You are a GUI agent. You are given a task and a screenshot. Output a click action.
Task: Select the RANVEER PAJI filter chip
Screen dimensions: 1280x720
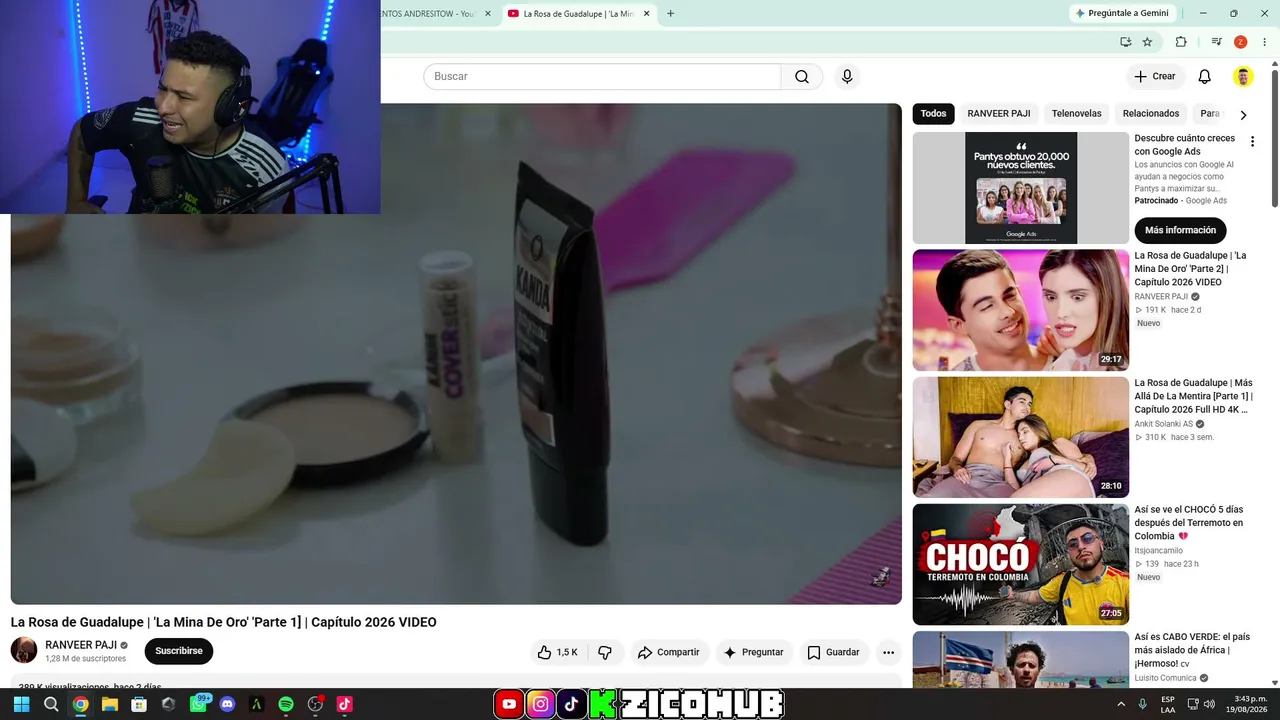pyautogui.click(x=998, y=114)
